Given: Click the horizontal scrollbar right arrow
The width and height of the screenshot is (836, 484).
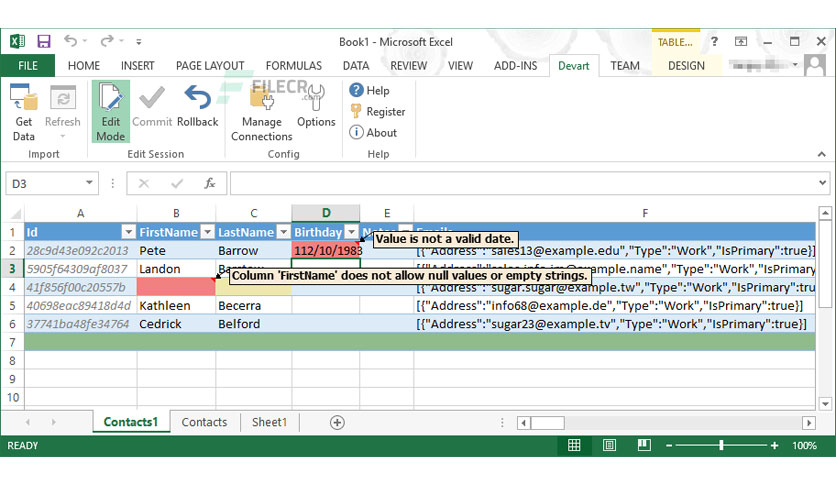Looking at the screenshot, I should click(809, 423).
